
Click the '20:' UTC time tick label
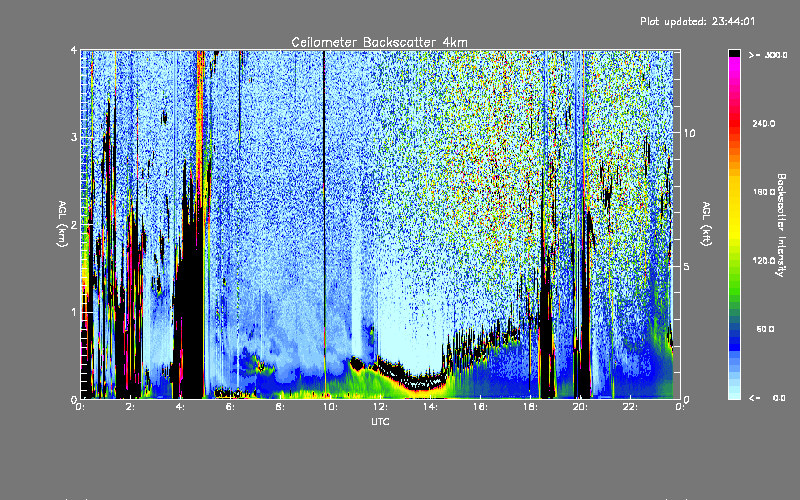tap(580, 407)
